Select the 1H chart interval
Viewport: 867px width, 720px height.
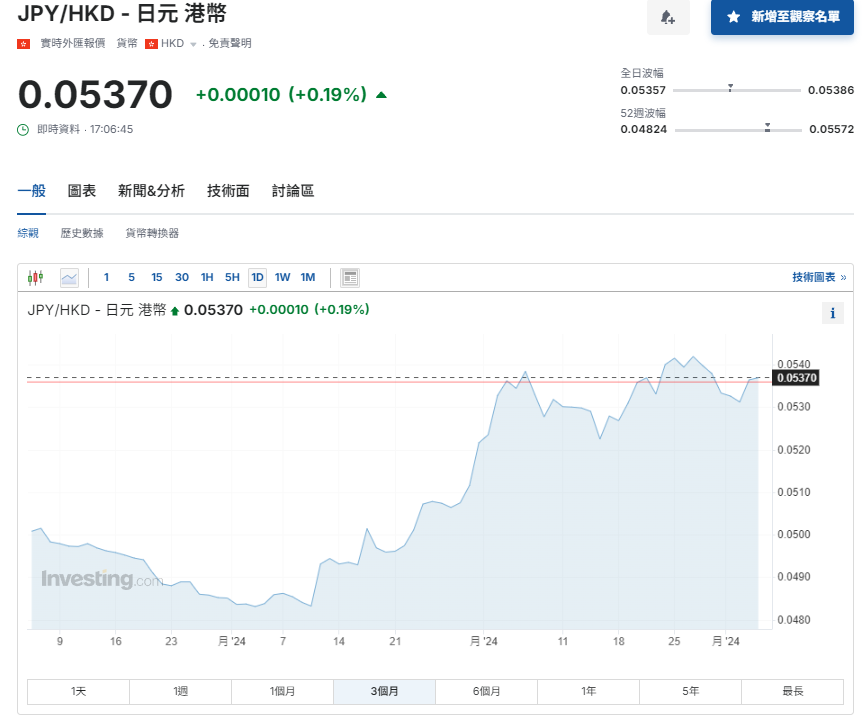(x=207, y=277)
